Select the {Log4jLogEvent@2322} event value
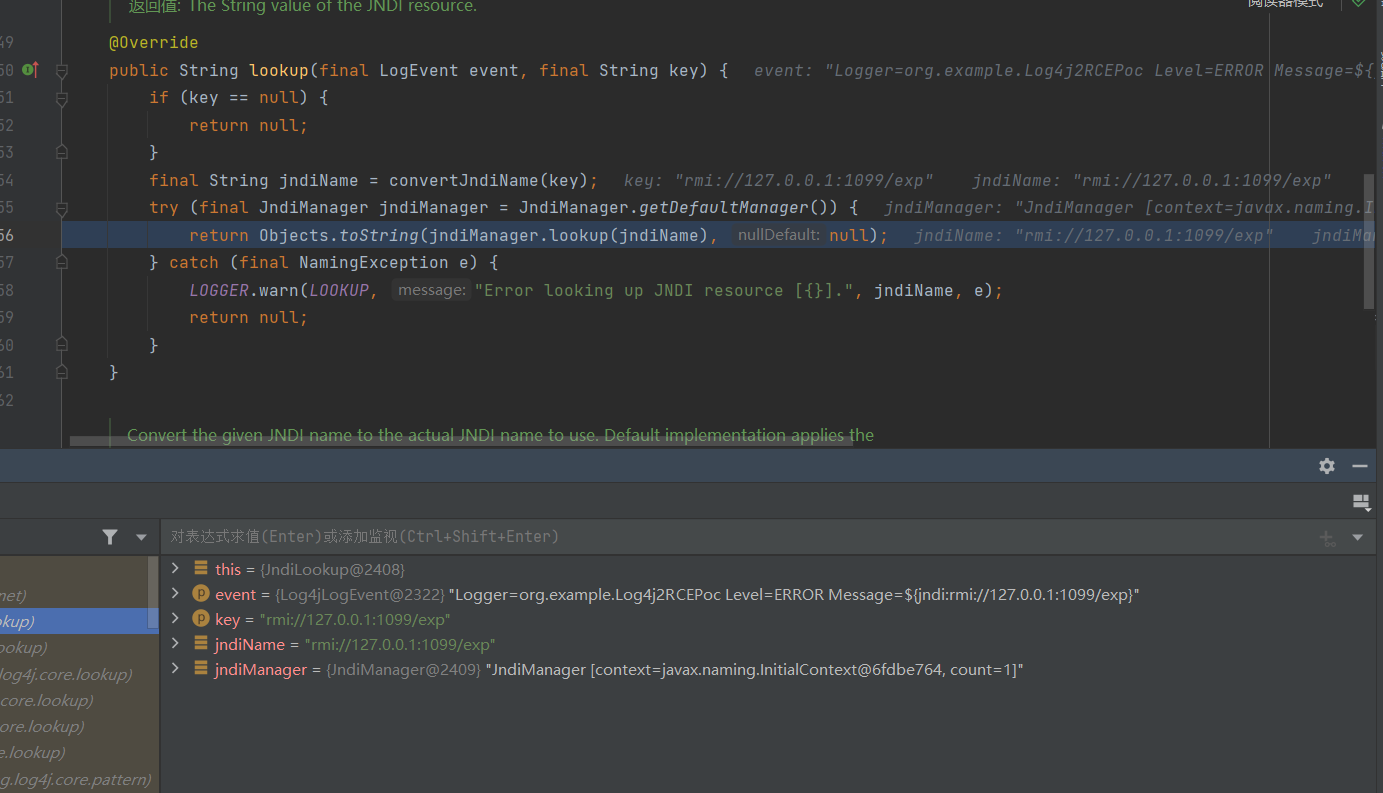This screenshot has height=793, width=1383. [360, 594]
